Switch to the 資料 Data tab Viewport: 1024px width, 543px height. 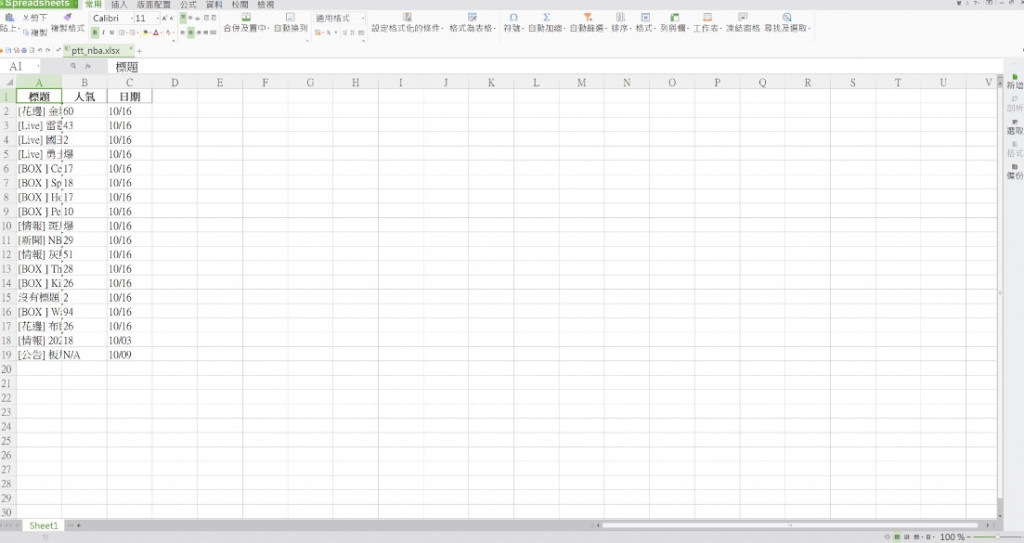point(214,5)
